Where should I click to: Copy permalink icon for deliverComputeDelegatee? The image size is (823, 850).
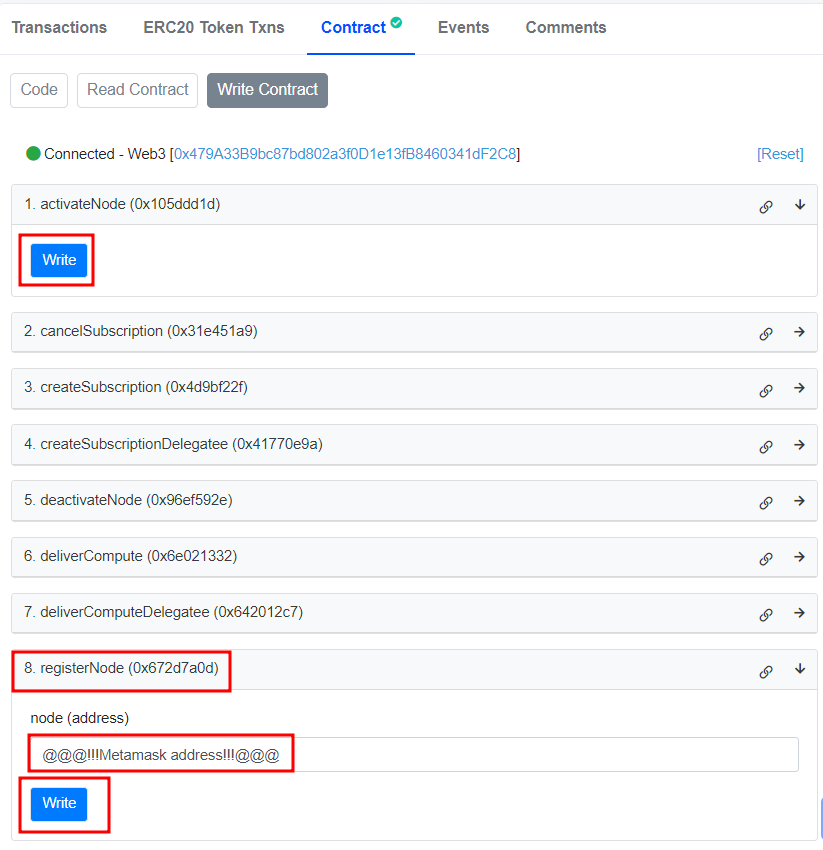pos(766,615)
